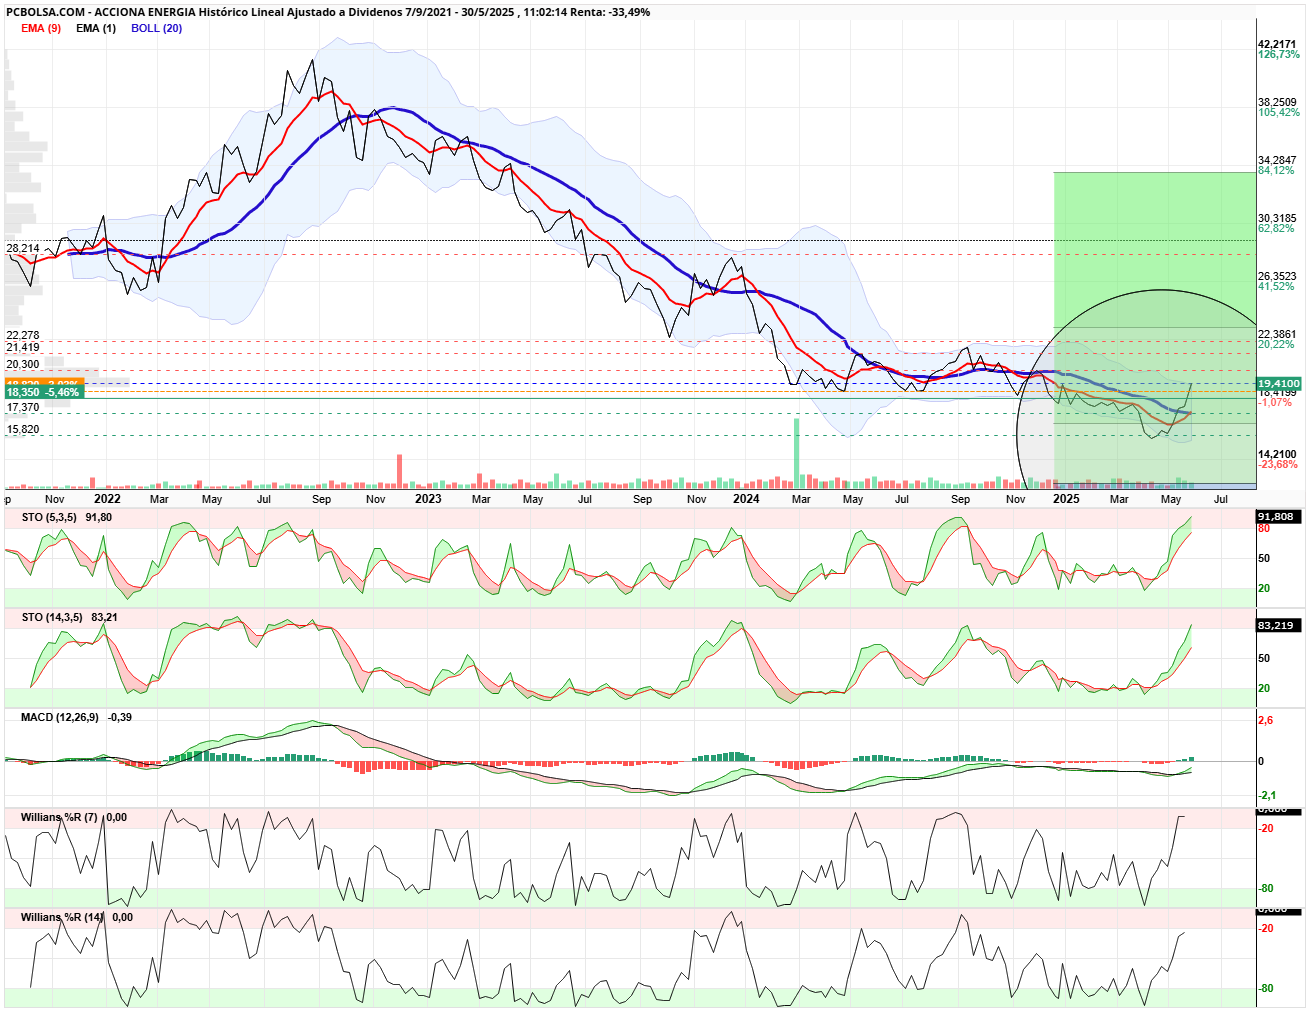Click the 28,214 horizontal level label
The image size is (1310, 1012).
tap(23, 248)
